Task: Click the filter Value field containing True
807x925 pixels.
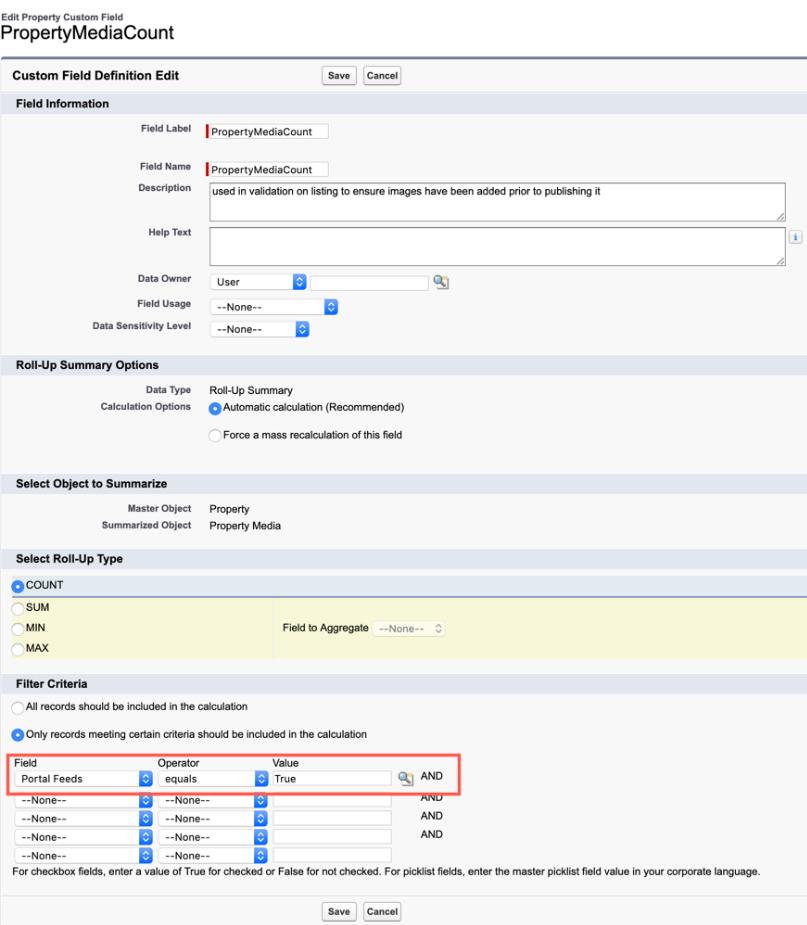Action: (332, 779)
